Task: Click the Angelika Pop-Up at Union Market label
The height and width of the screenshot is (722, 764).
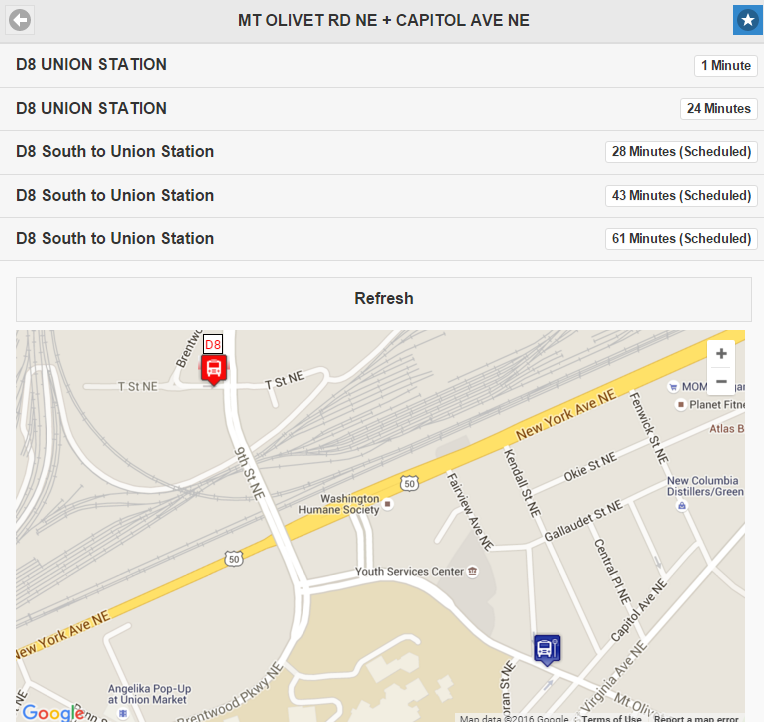Action: click(x=150, y=694)
